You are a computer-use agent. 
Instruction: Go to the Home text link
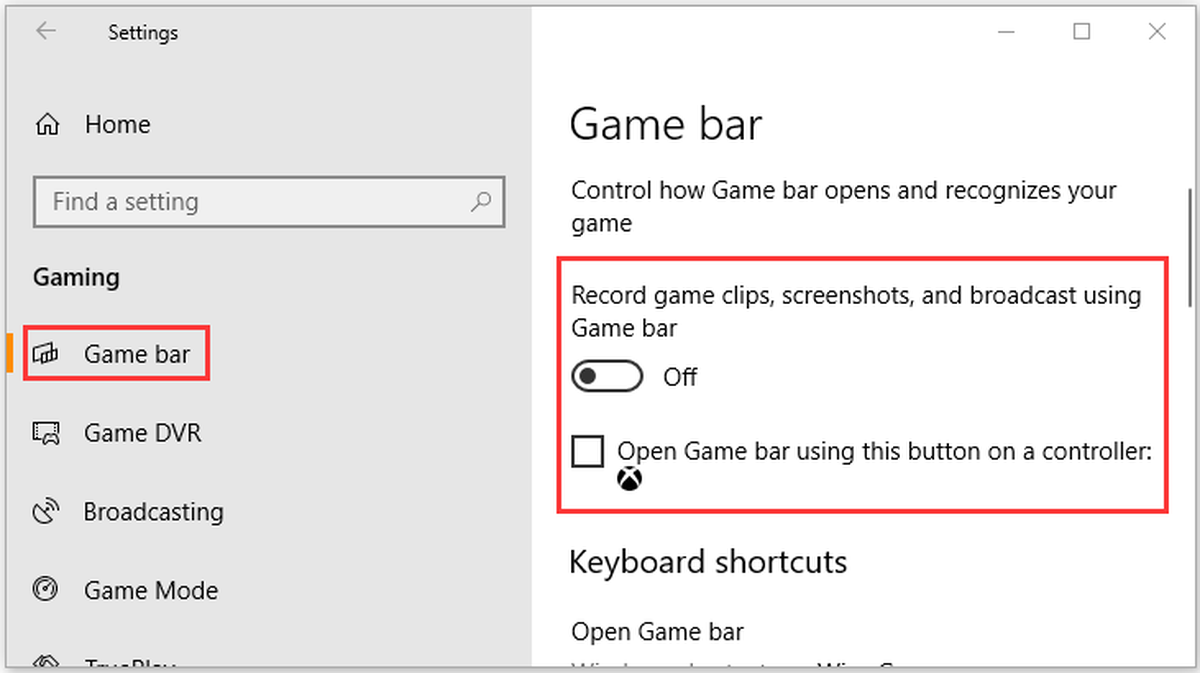(118, 125)
